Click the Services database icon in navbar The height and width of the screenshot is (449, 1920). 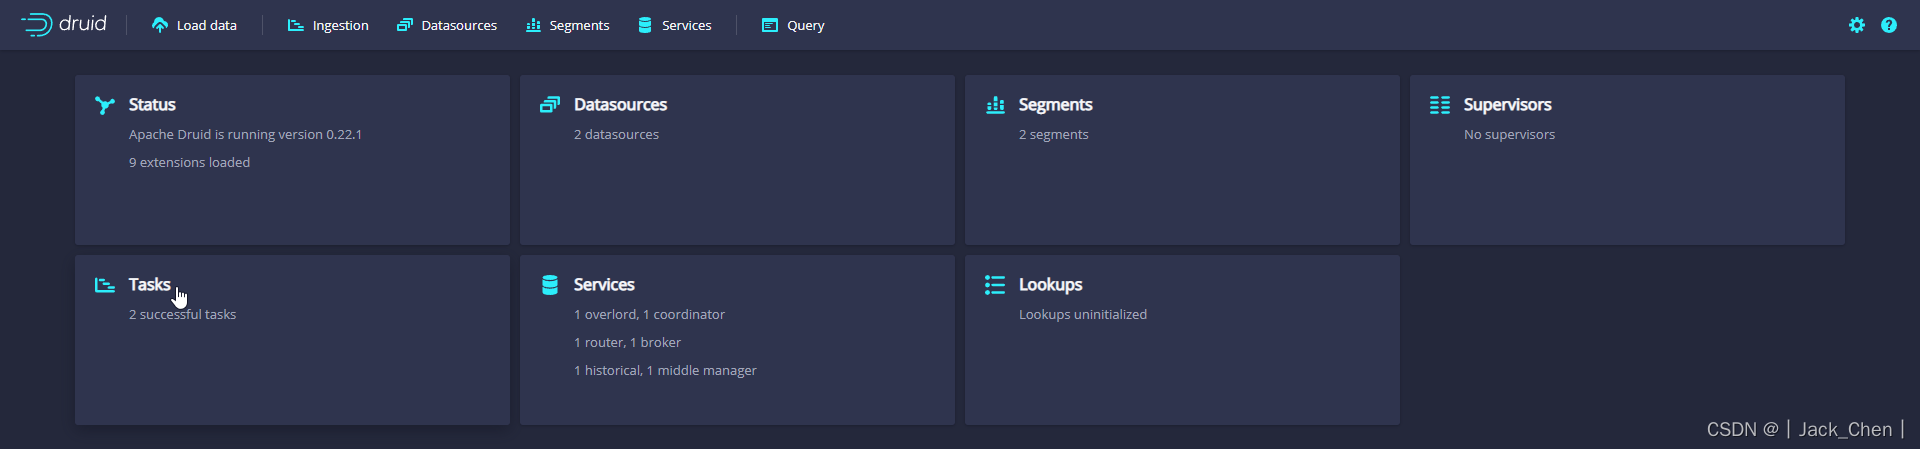[x=645, y=25]
